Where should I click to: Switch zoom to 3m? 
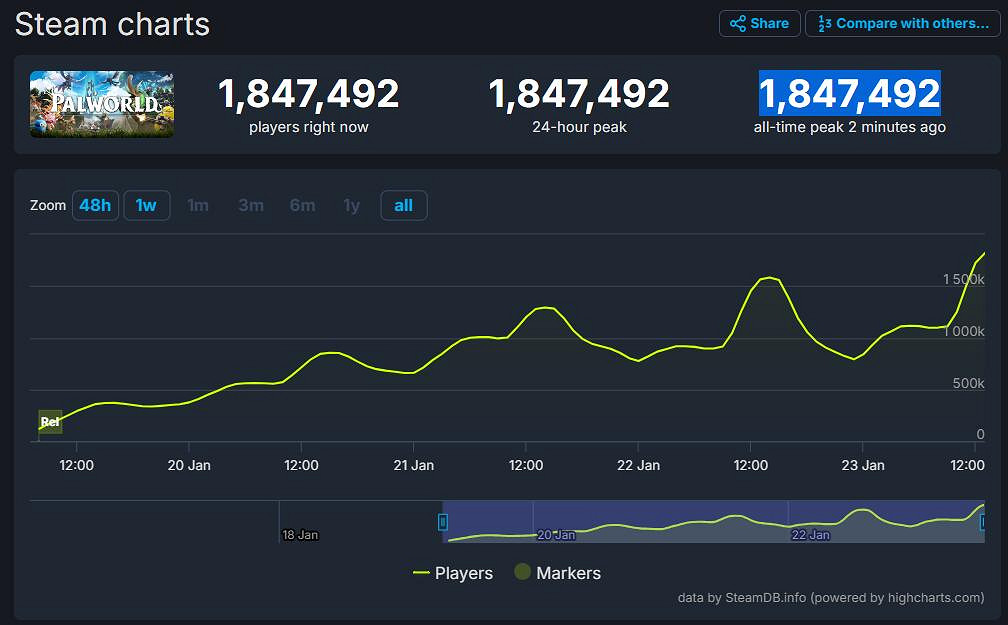251,205
